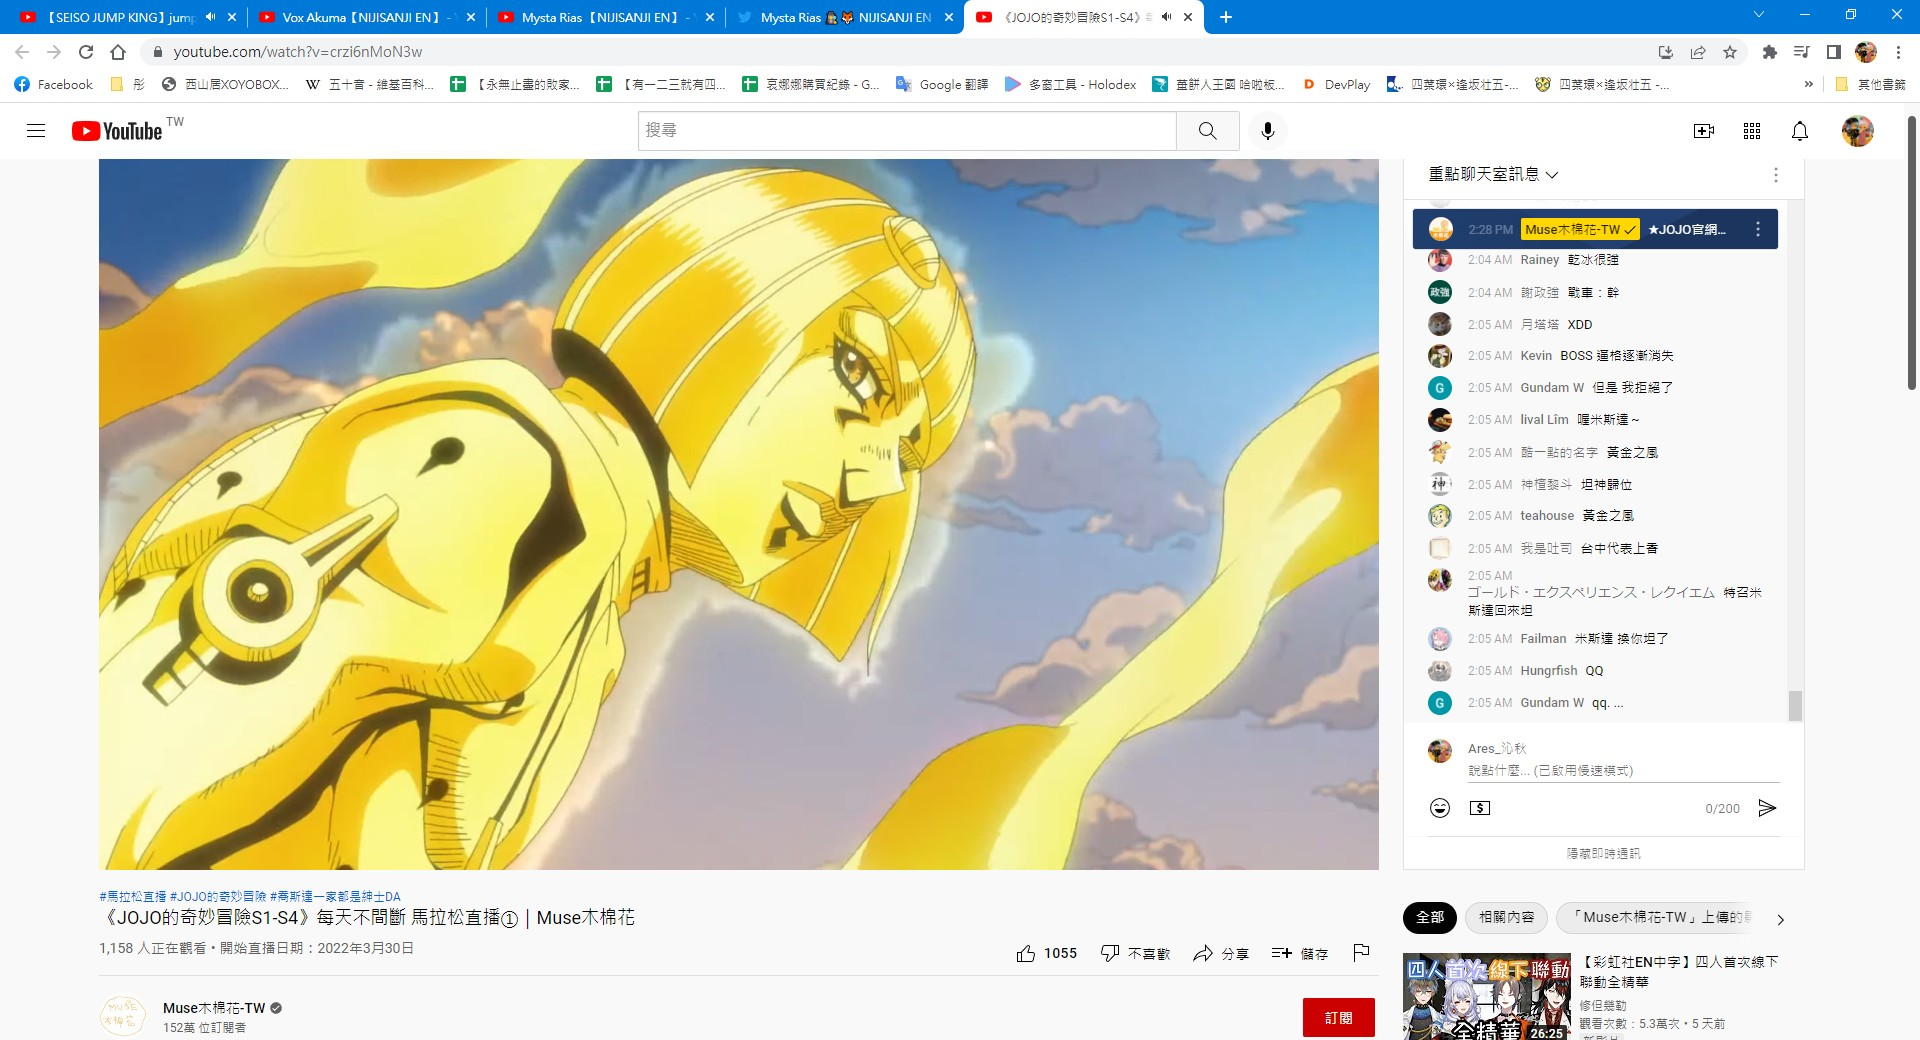Open Facebook bookmark
Image resolution: width=1920 pixels, height=1040 pixels.
pos(54,85)
